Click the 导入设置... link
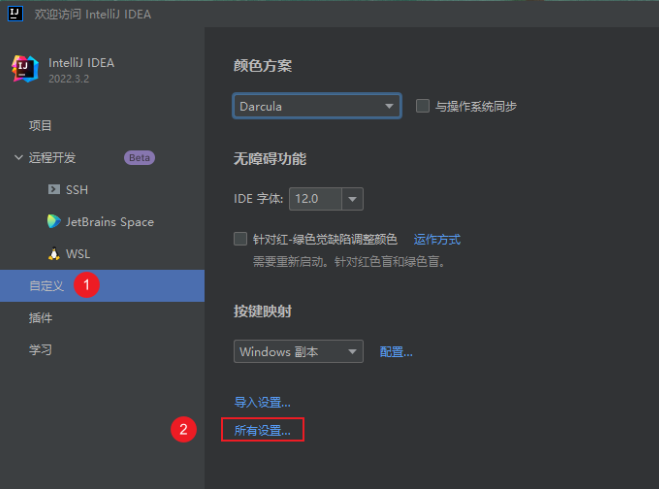The image size is (659, 489). tap(262, 403)
